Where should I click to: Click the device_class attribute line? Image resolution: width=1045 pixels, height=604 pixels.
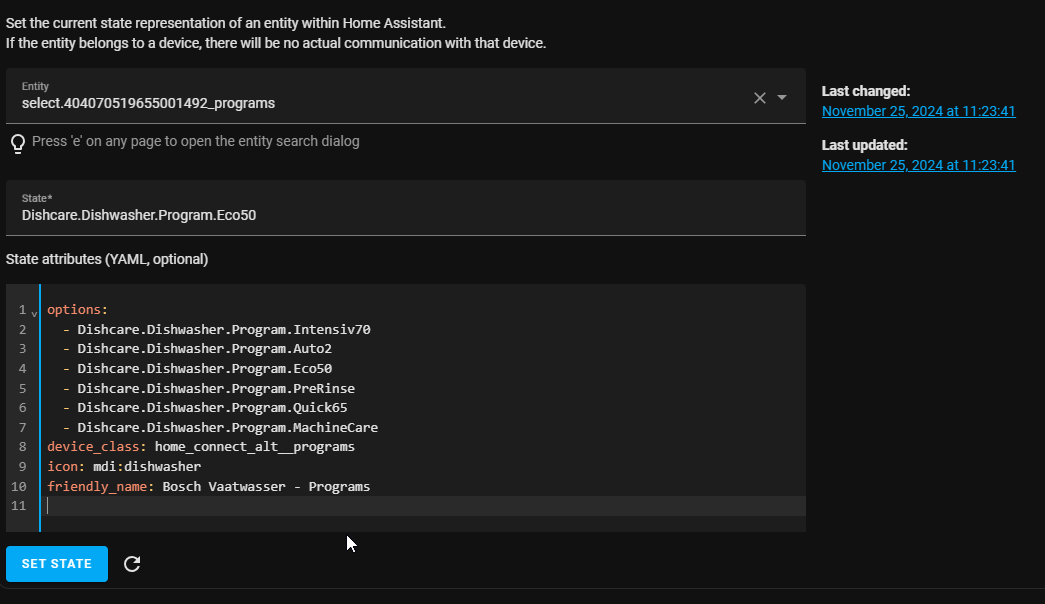click(x=200, y=447)
